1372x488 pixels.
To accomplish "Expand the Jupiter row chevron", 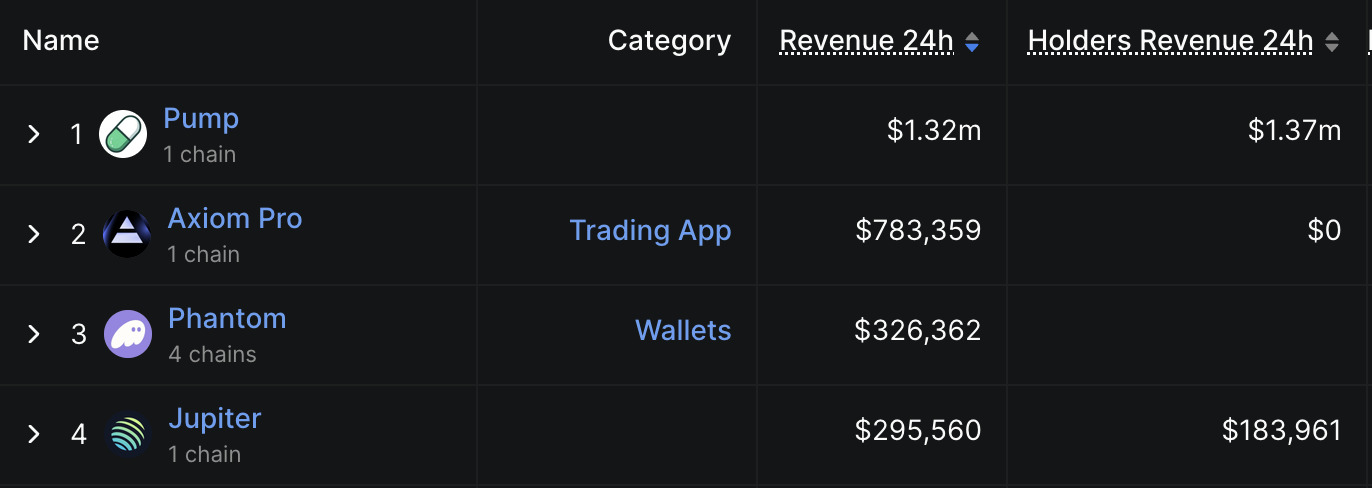I will point(34,434).
